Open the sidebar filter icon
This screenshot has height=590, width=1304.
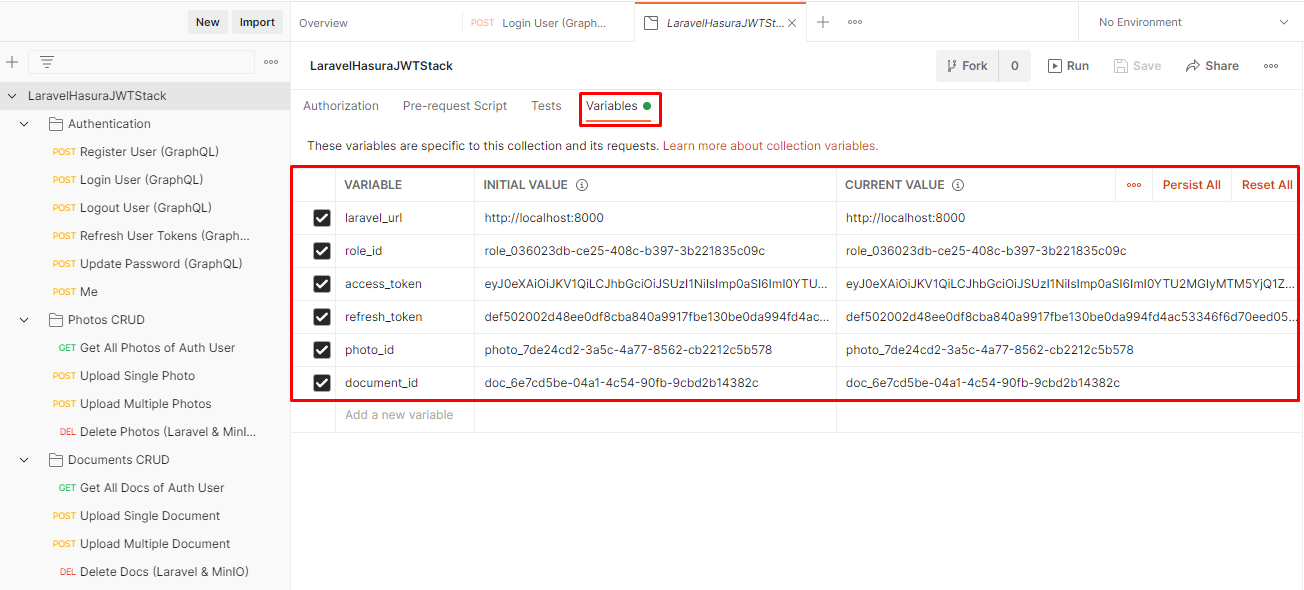(46, 62)
